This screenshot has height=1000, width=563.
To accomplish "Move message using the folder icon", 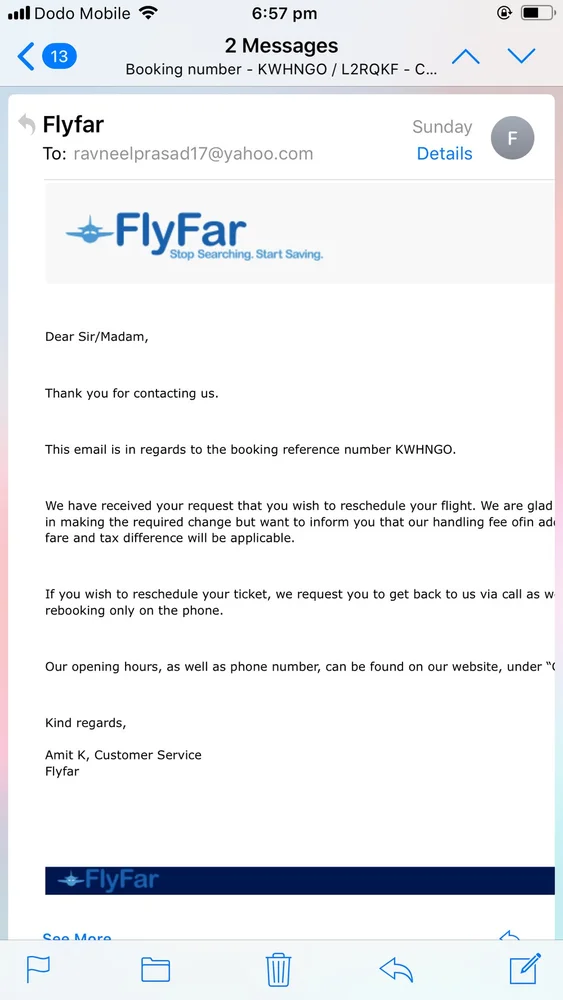I will (155, 970).
